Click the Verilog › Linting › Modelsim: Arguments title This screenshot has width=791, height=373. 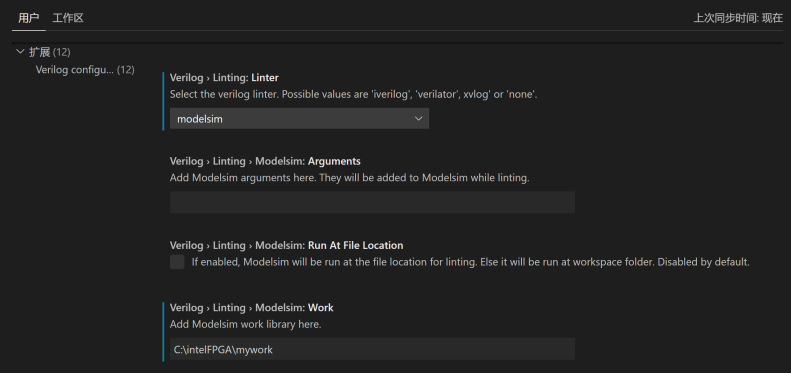tap(265, 161)
